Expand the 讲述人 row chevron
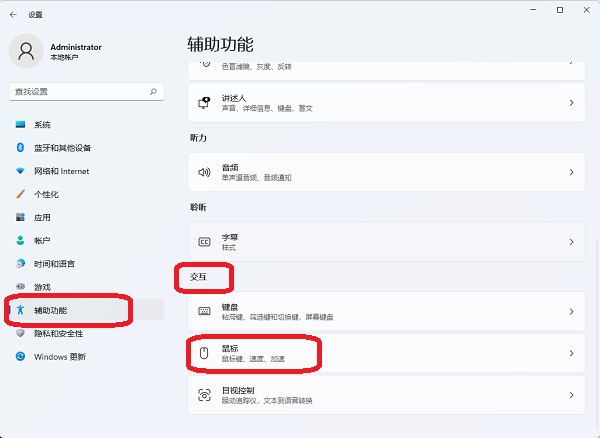Image resolution: width=600 pixels, height=438 pixels. (571, 102)
